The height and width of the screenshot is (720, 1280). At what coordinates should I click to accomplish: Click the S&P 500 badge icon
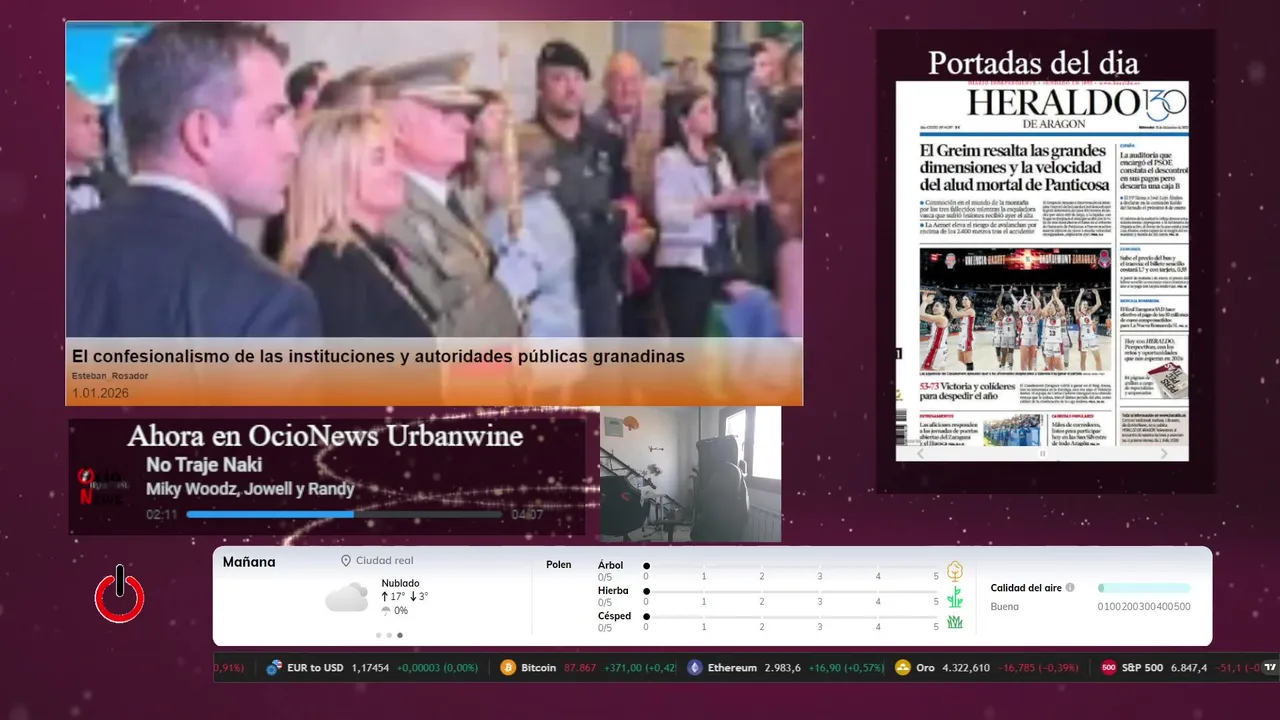pyautogui.click(x=1108, y=667)
